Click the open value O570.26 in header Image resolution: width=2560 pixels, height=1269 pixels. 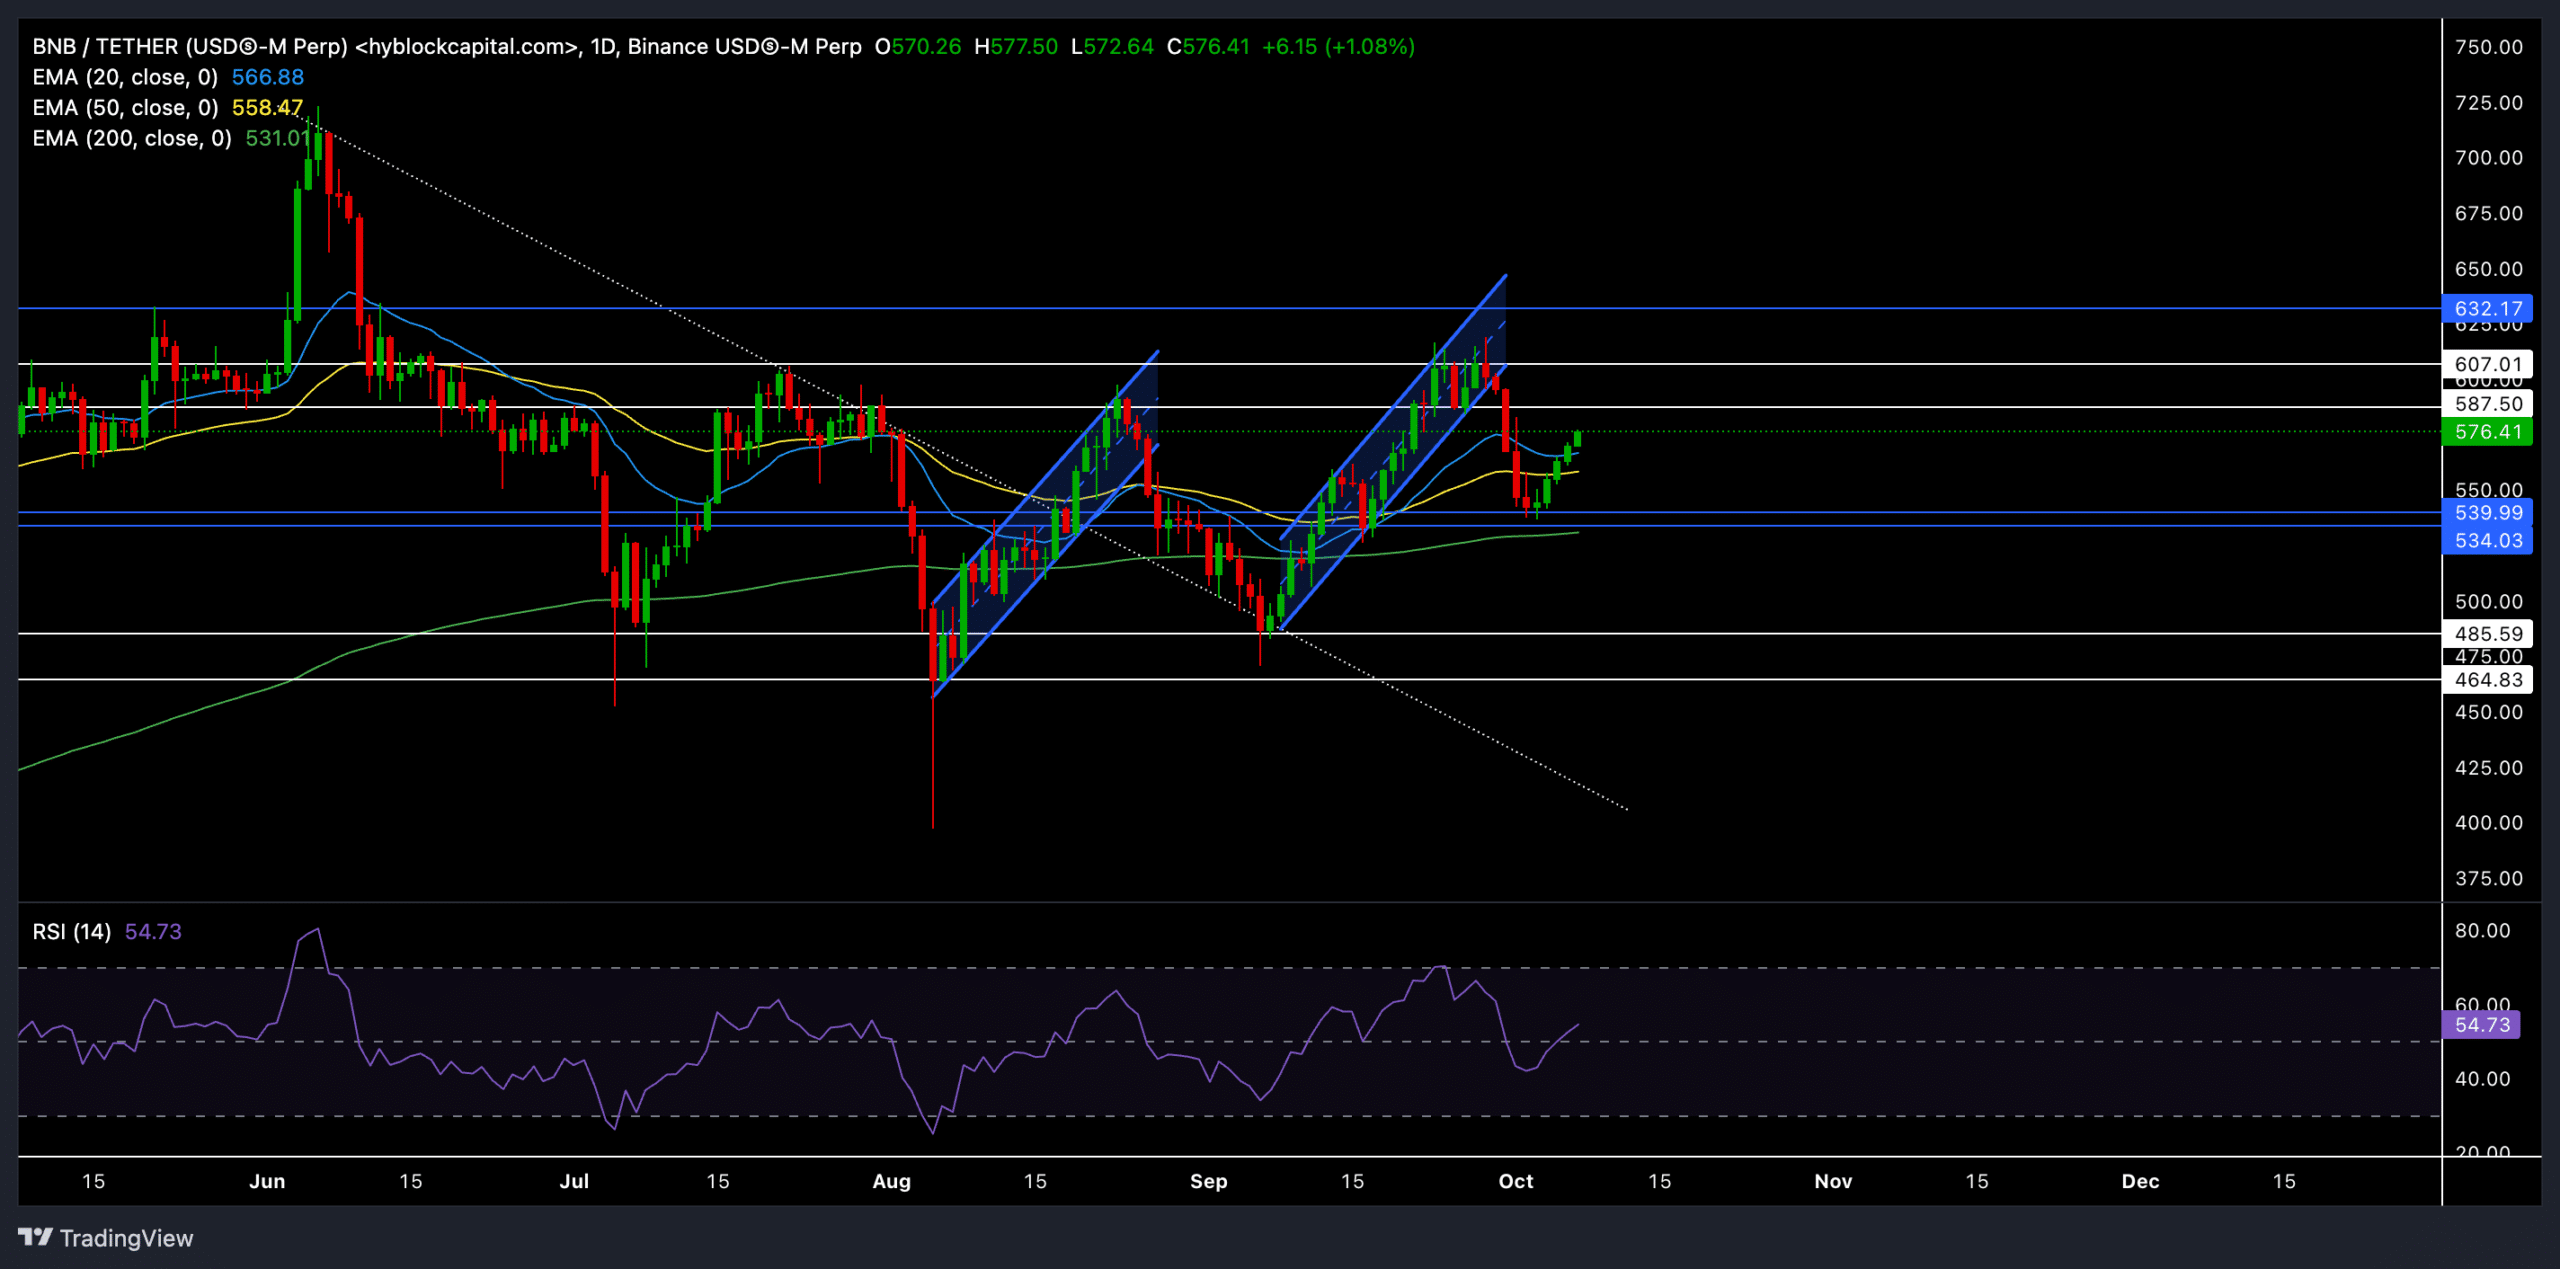click(x=917, y=47)
